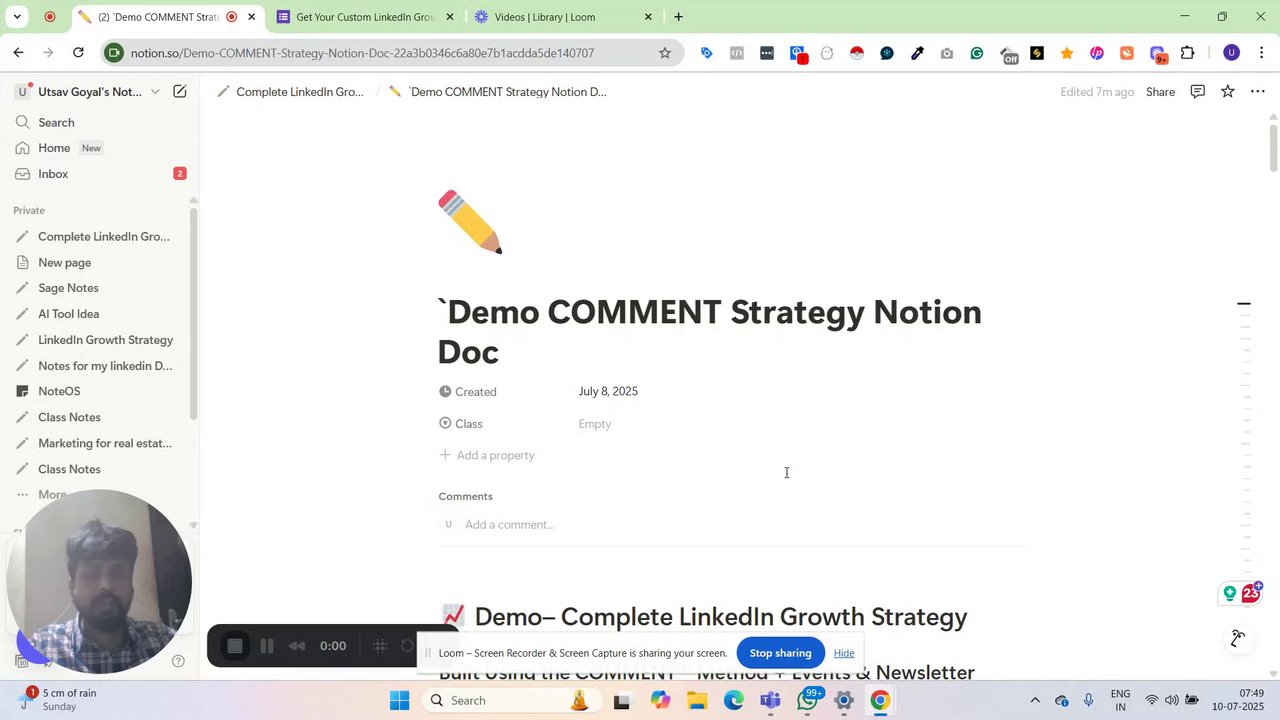Open Inbox with 2 notifications
This screenshot has height=720, width=1280.
click(100, 174)
